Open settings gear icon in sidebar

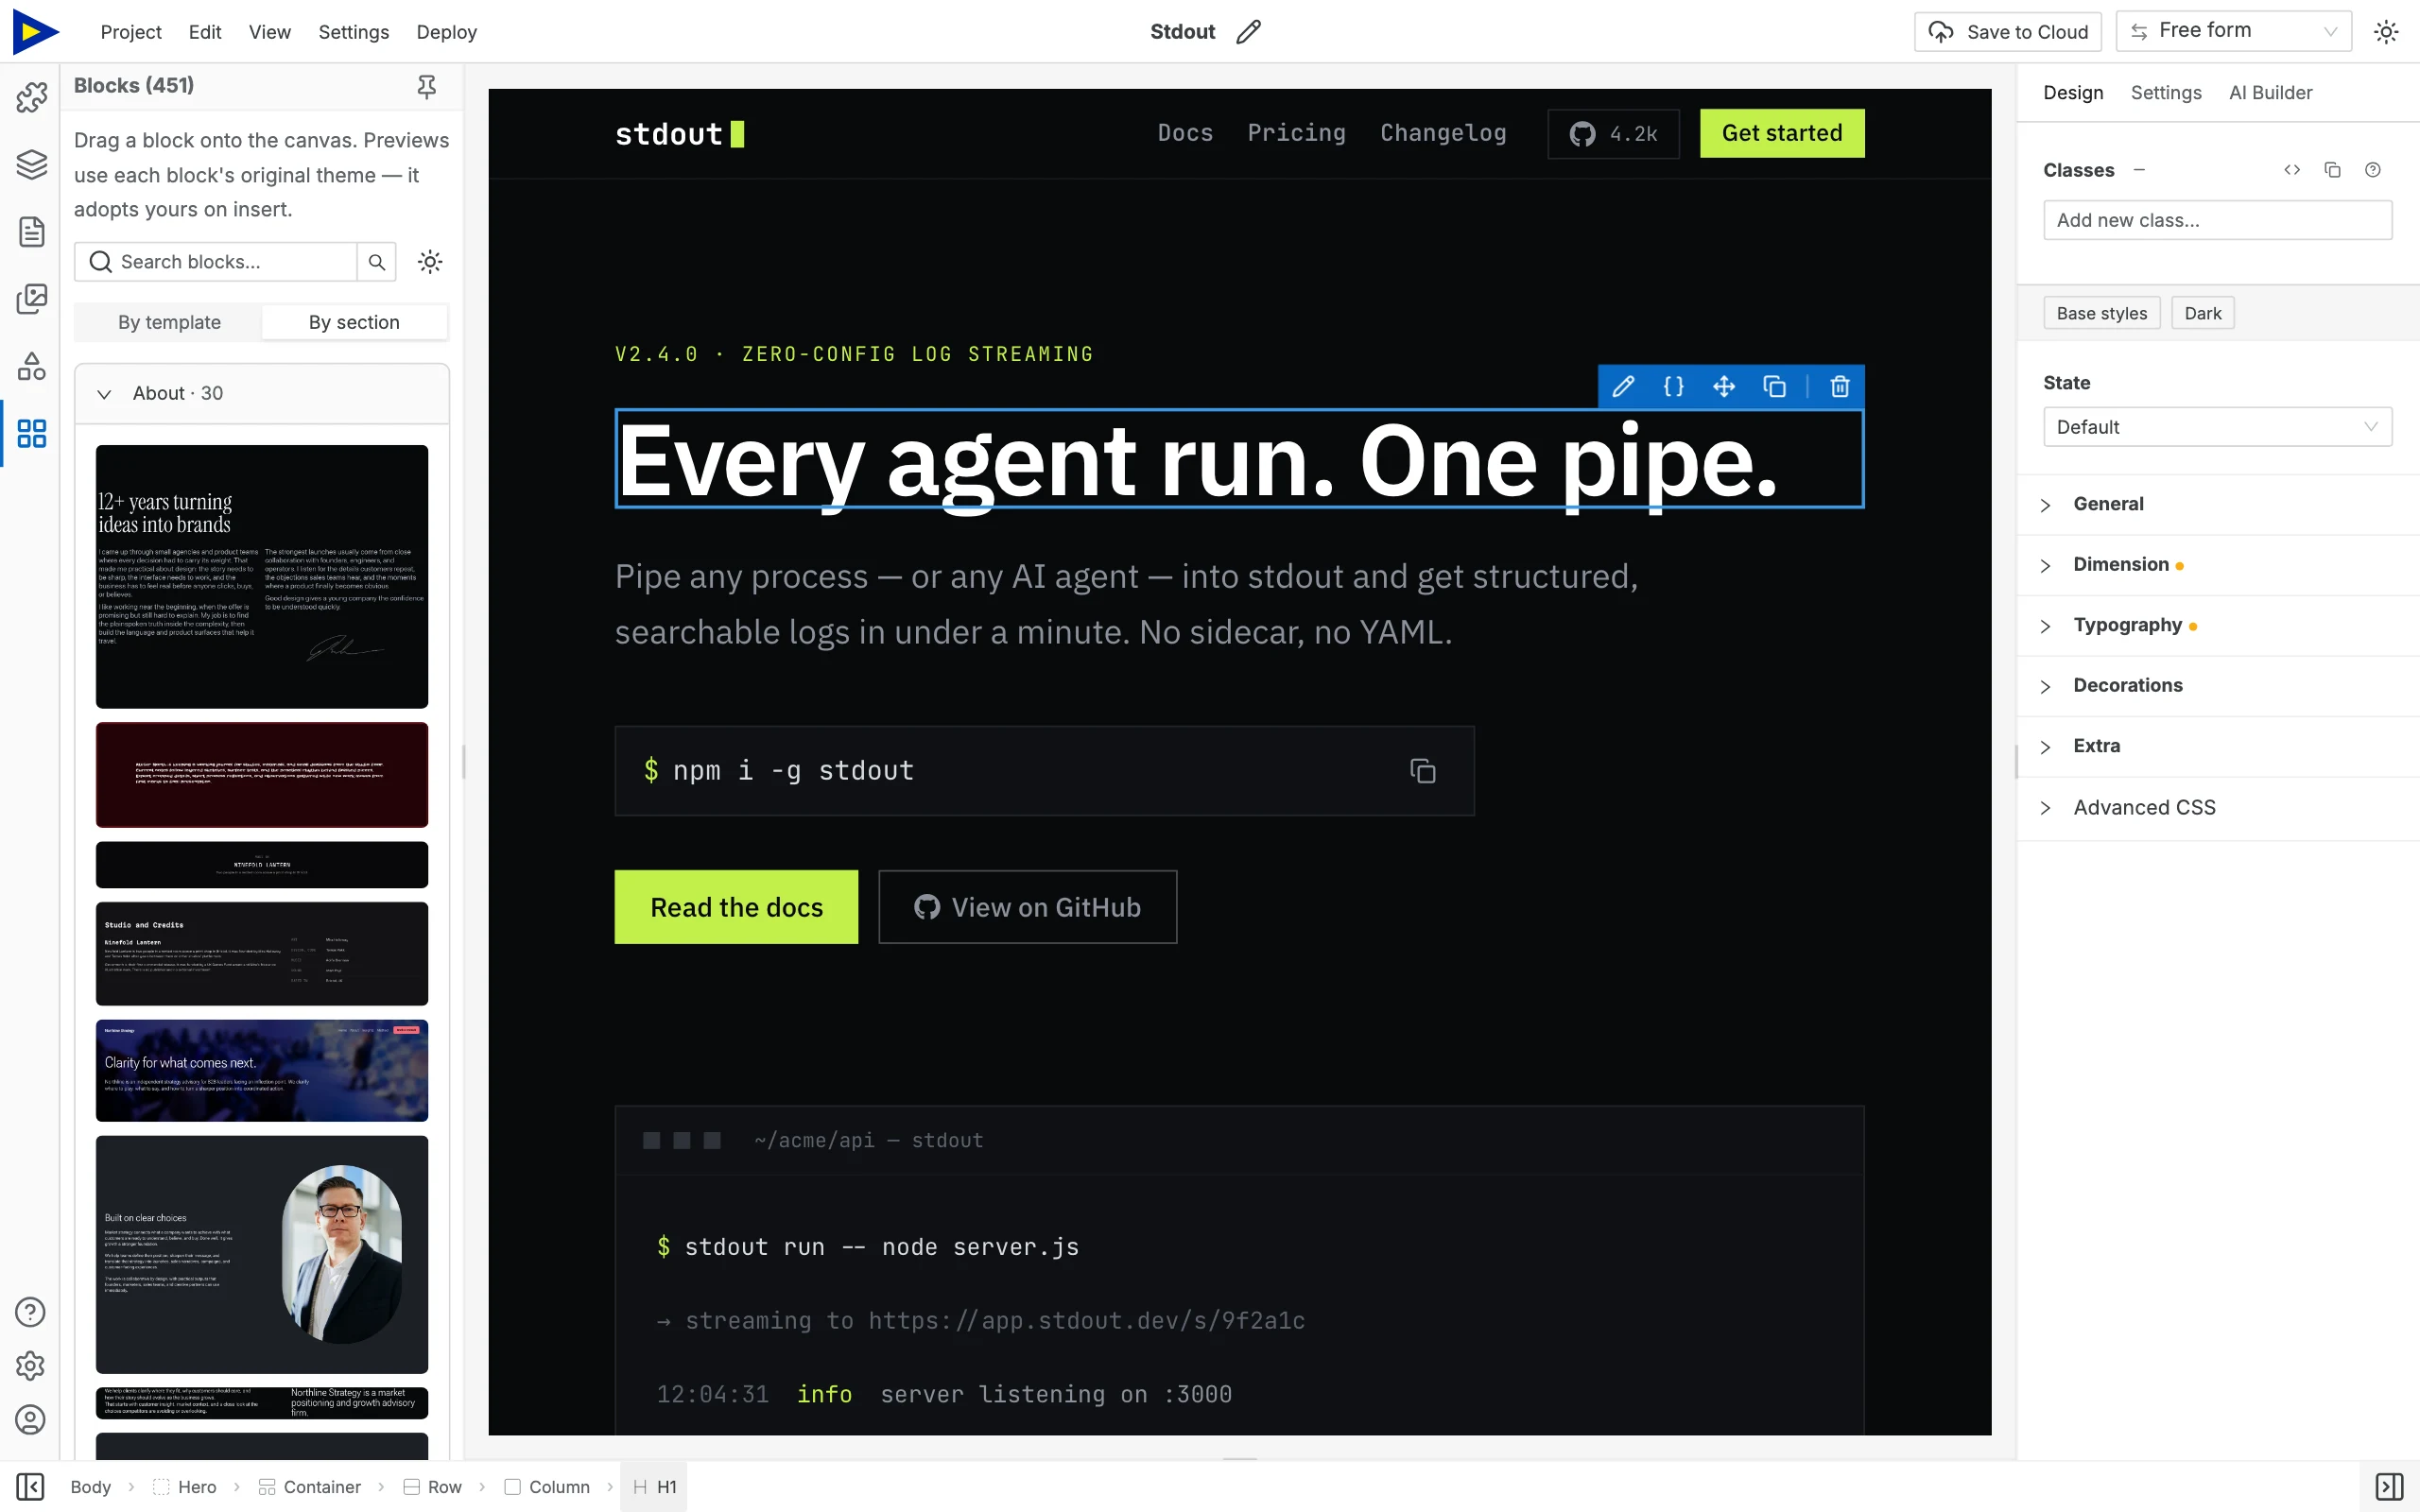(31, 1365)
